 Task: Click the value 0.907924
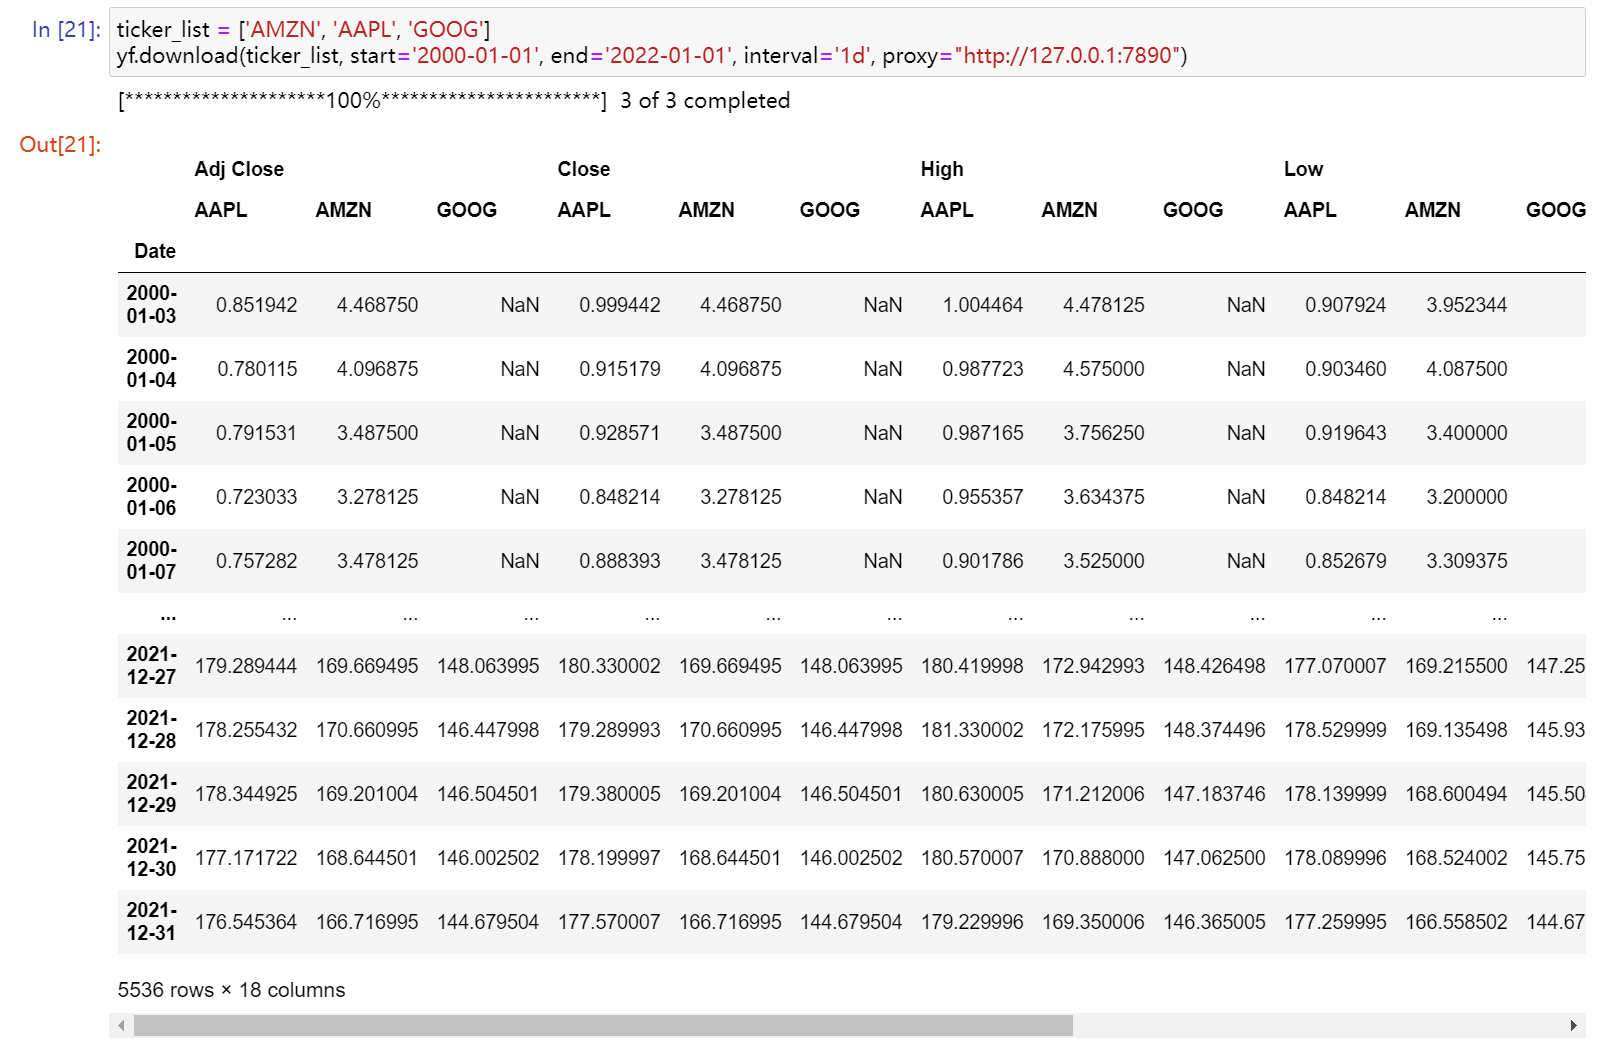[1345, 305]
